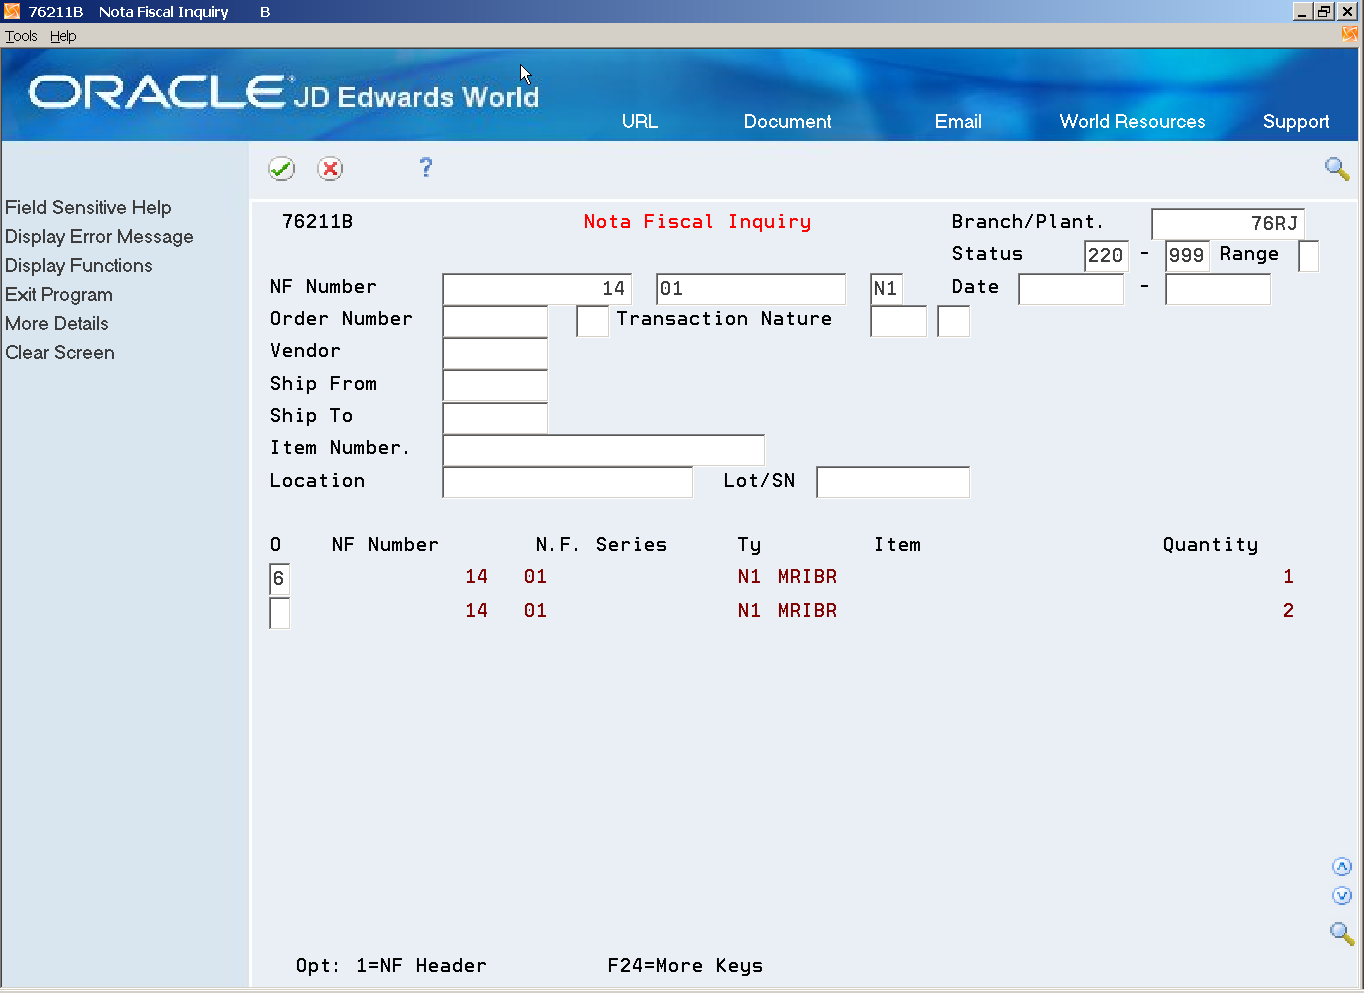
Task: Focus the NF type field showing N1
Action: click(x=886, y=289)
